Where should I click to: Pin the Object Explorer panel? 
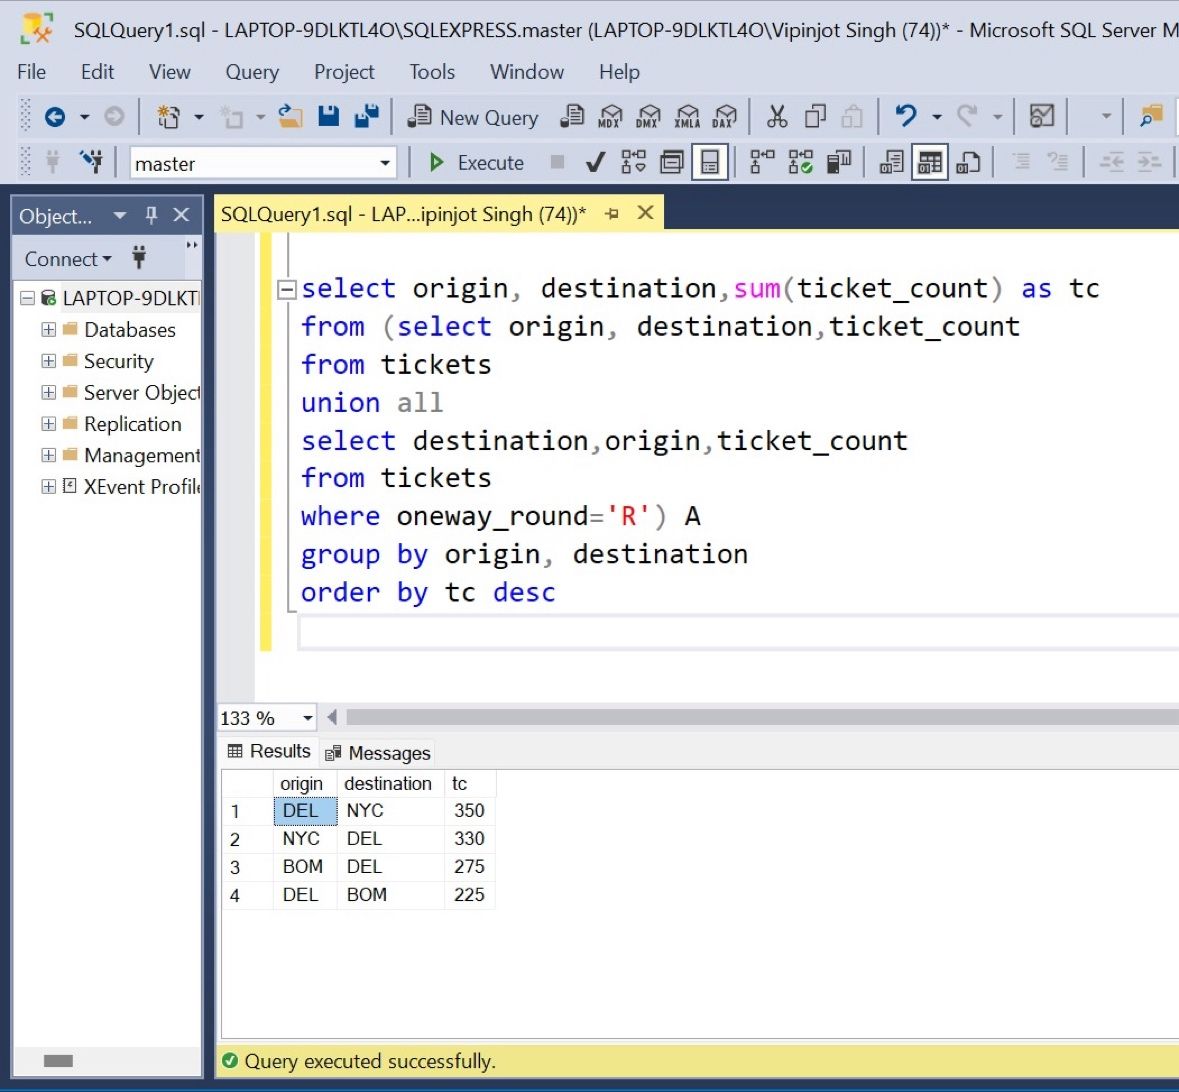(x=152, y=215)
